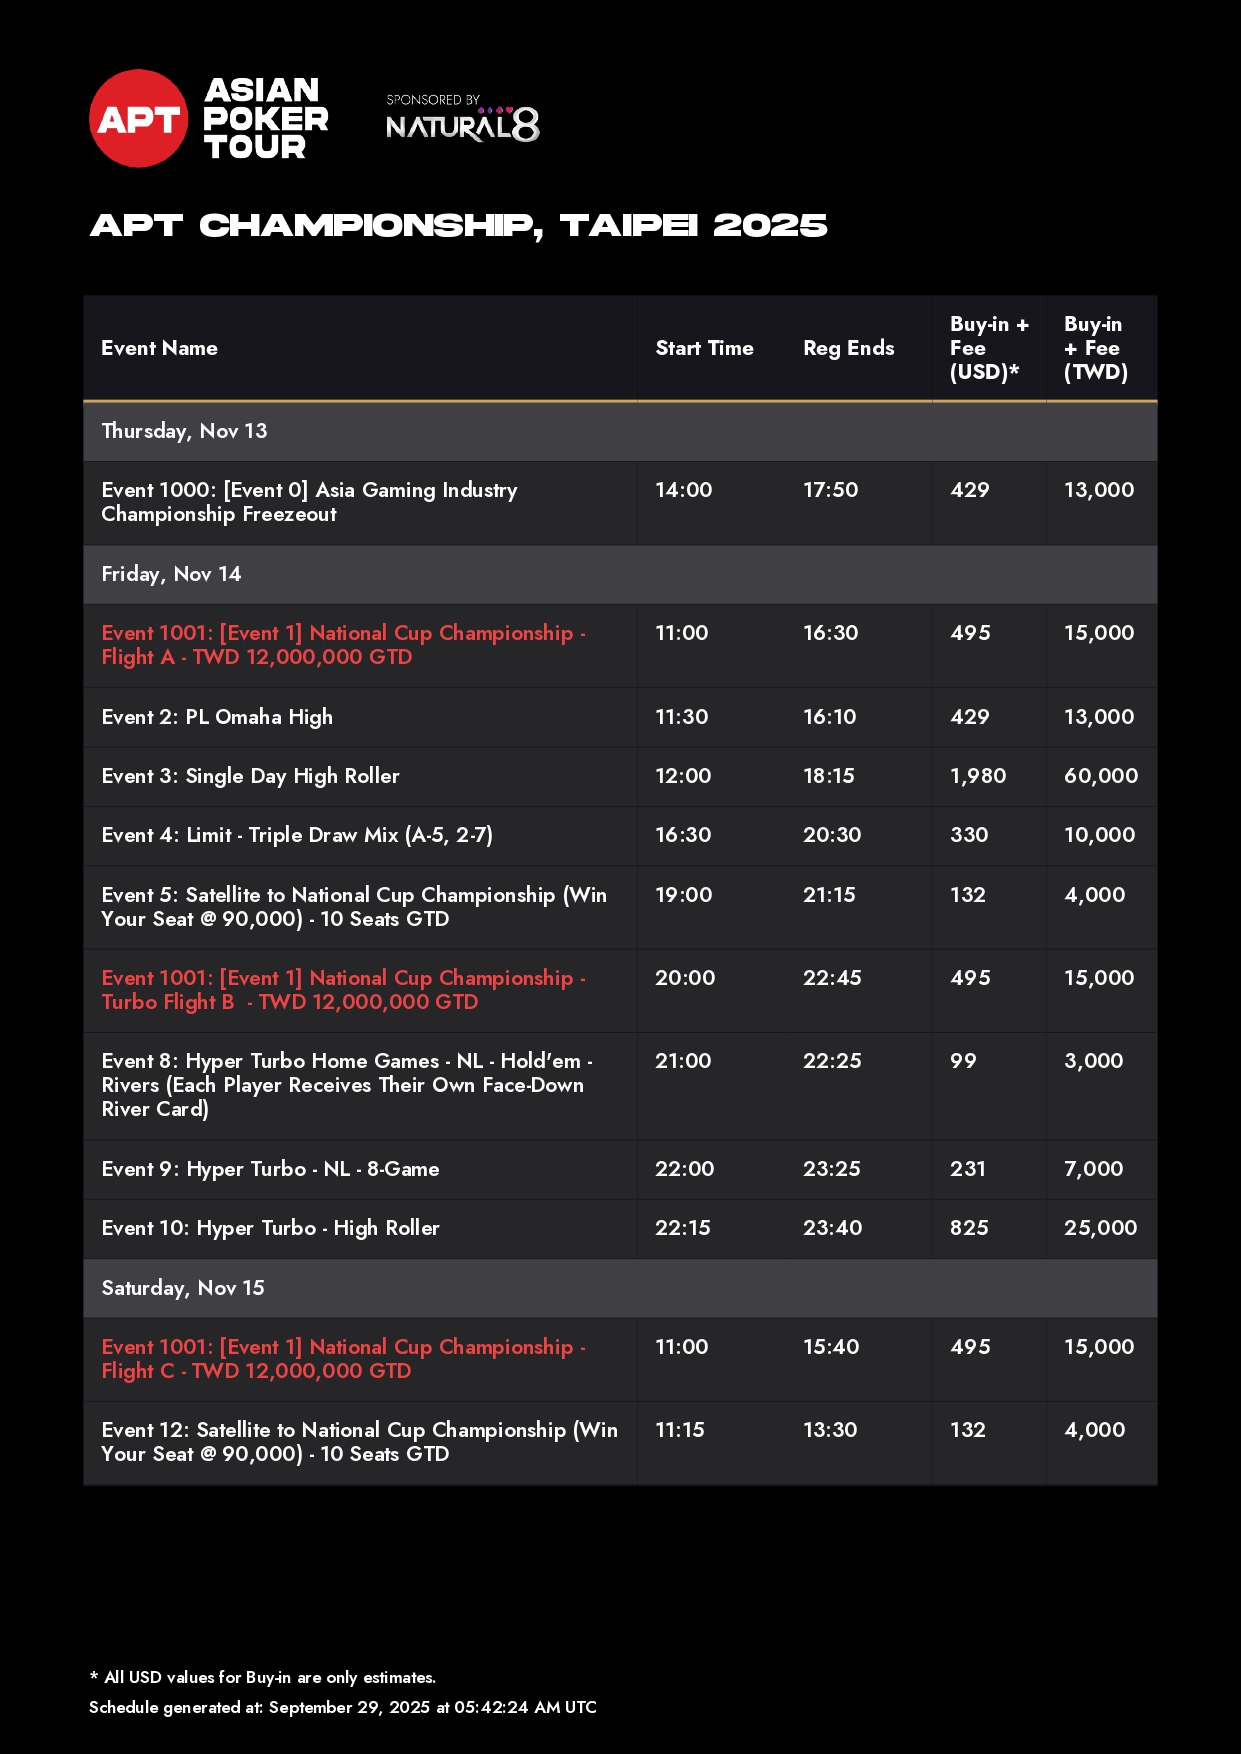Viewport: 1241px width, 1754px height.
Task: Click the Event Name column header
Action: 159,348
